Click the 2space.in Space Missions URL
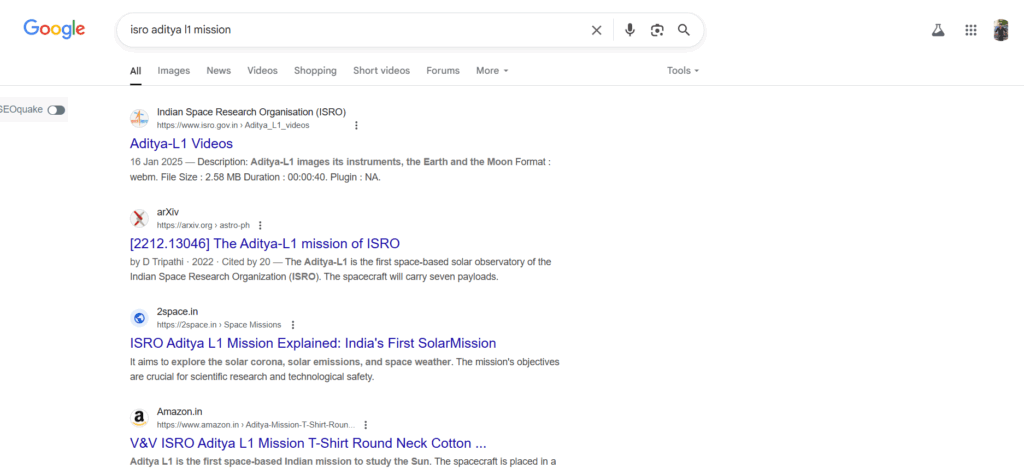The width and height of the screenshot is (1024, 468). (219, 324)
